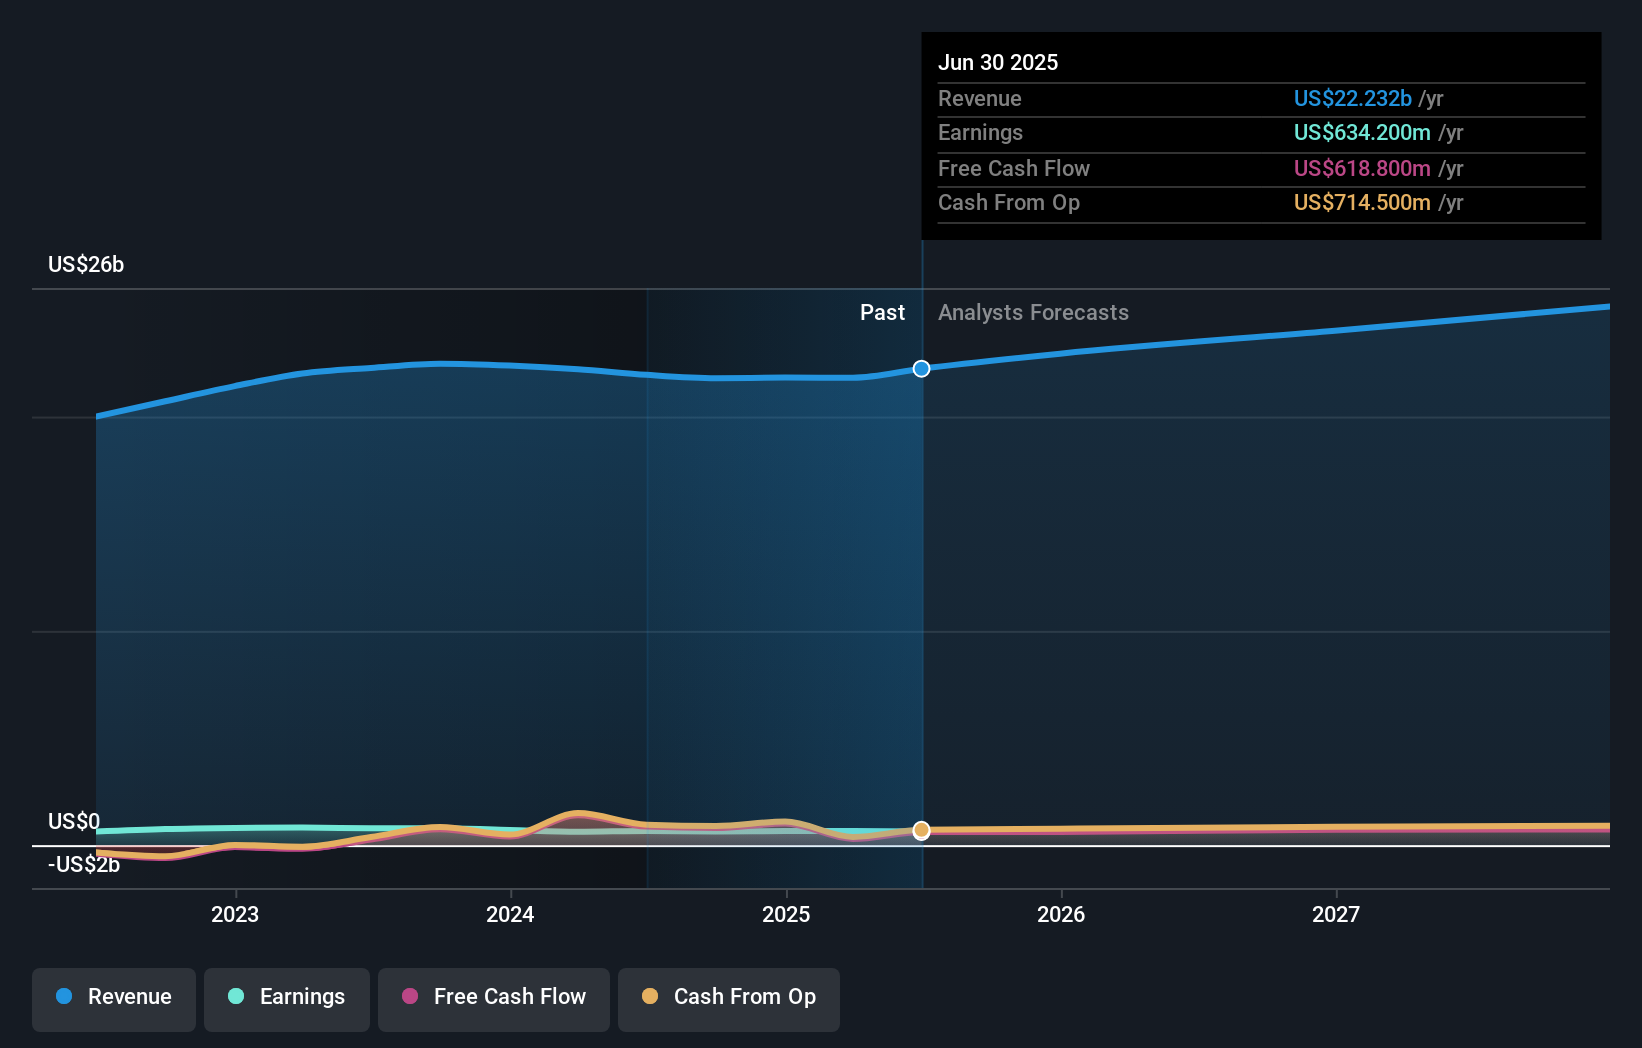Click the Free Cash Flow label in tooltip
The width and height of the screenshot is (1642, 1048).
pyautogui.click(x=1014, y=168)
